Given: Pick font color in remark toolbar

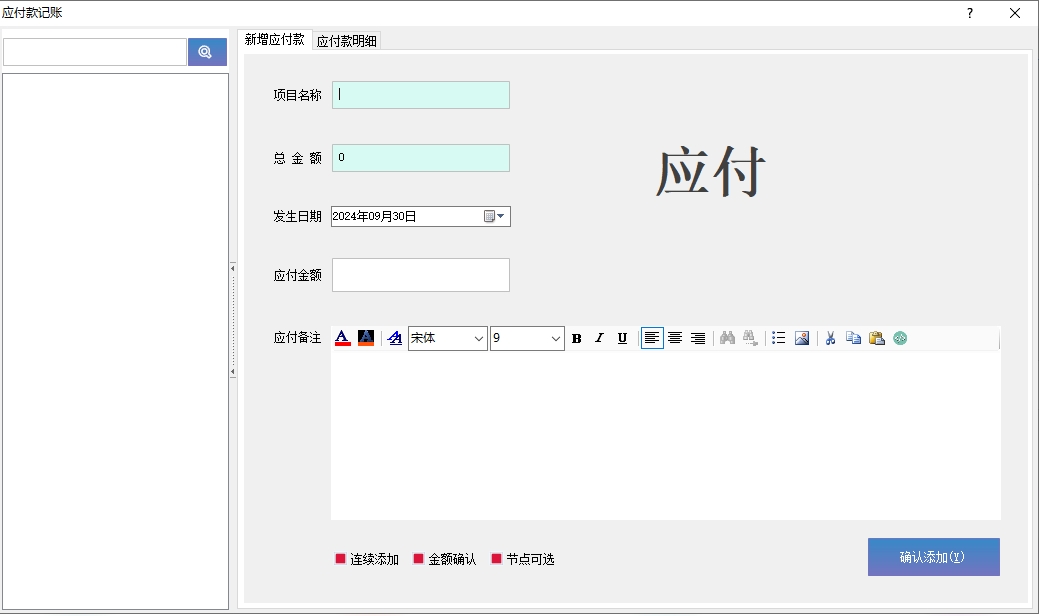Looking at the screenshot, I should coord(343,338).
